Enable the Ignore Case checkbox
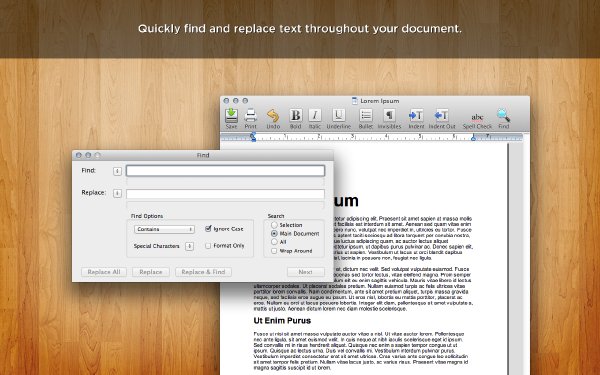 click(x=208, y=228)
